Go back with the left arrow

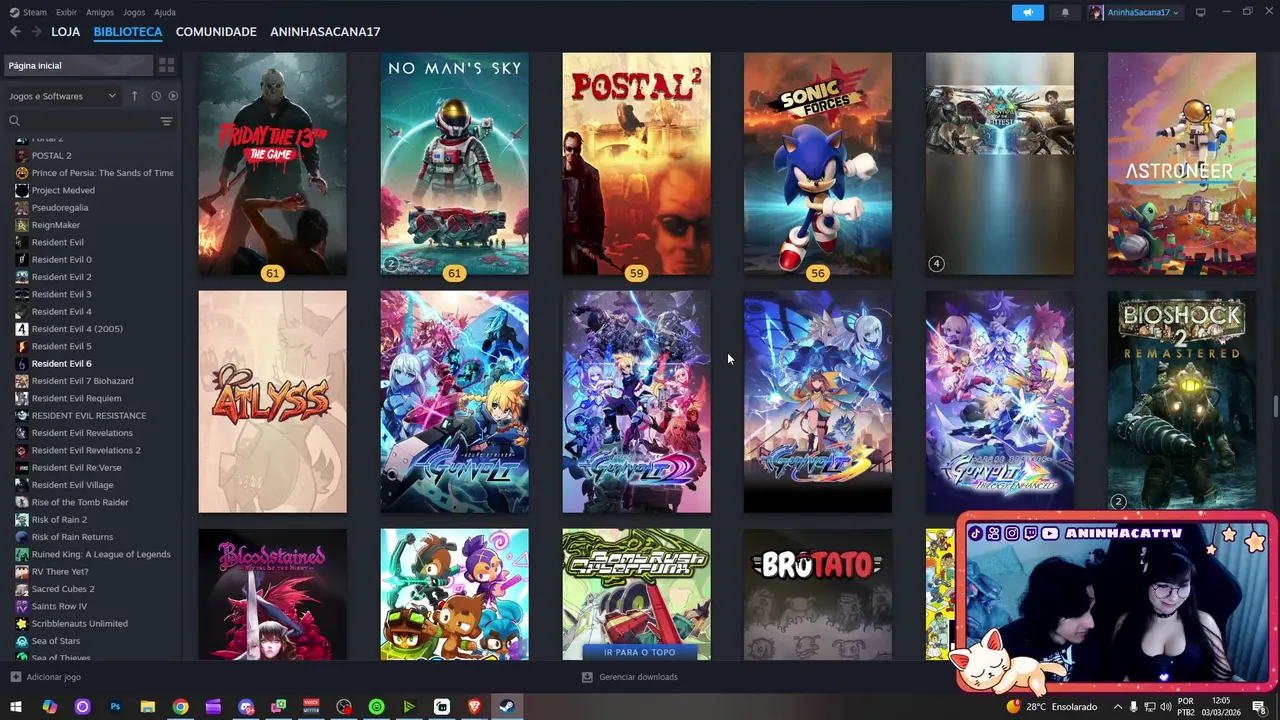15,32
